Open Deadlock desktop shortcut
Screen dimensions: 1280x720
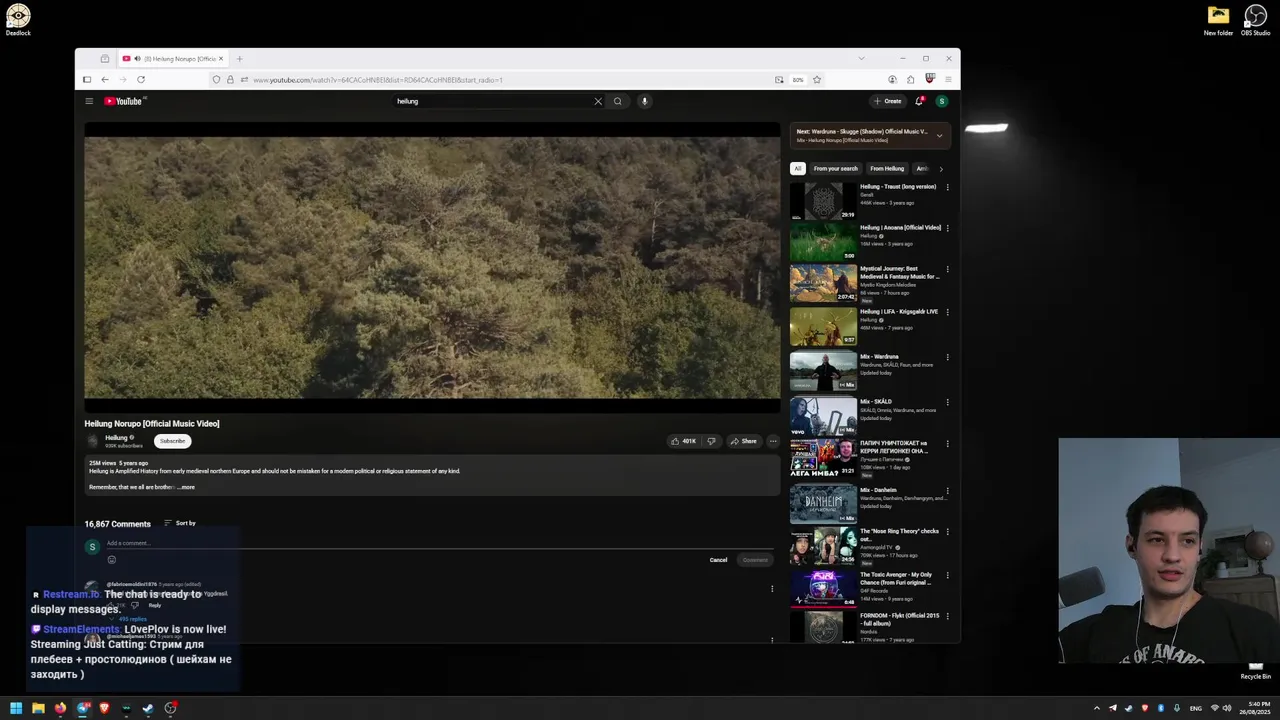pyautogui.click(x=18, y=19)
